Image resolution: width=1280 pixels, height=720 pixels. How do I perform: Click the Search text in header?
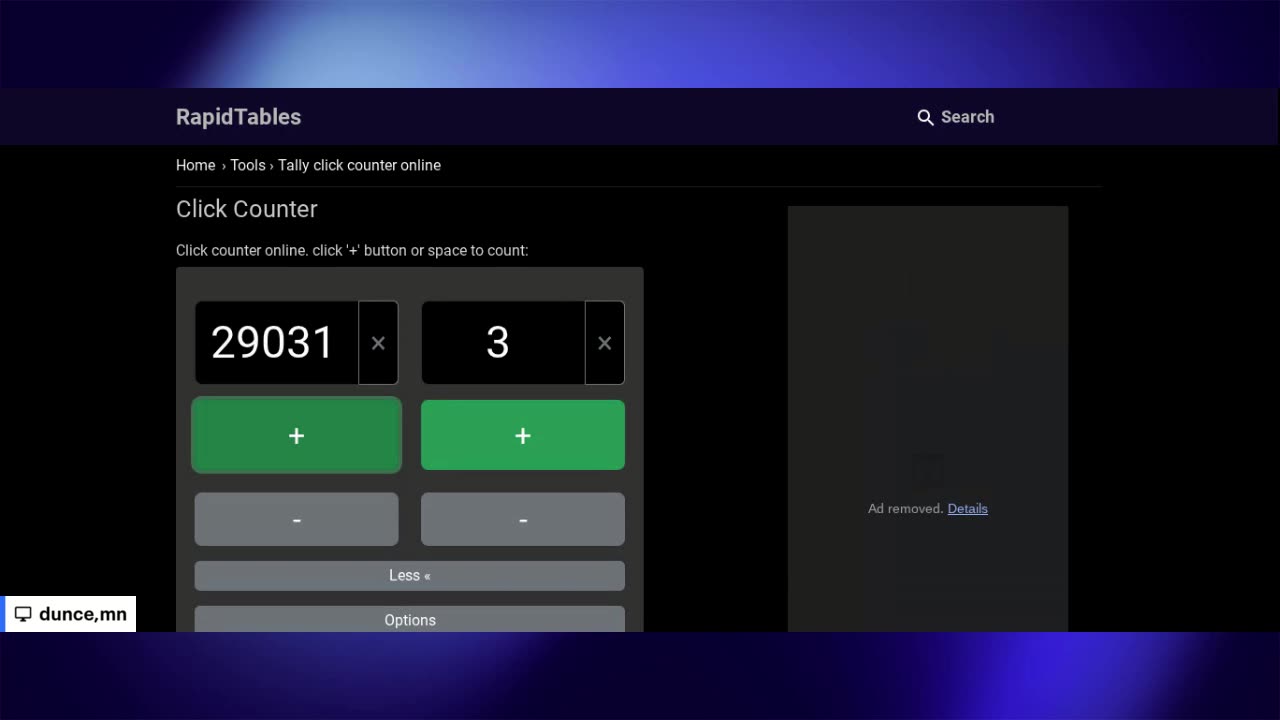[967, 117]
